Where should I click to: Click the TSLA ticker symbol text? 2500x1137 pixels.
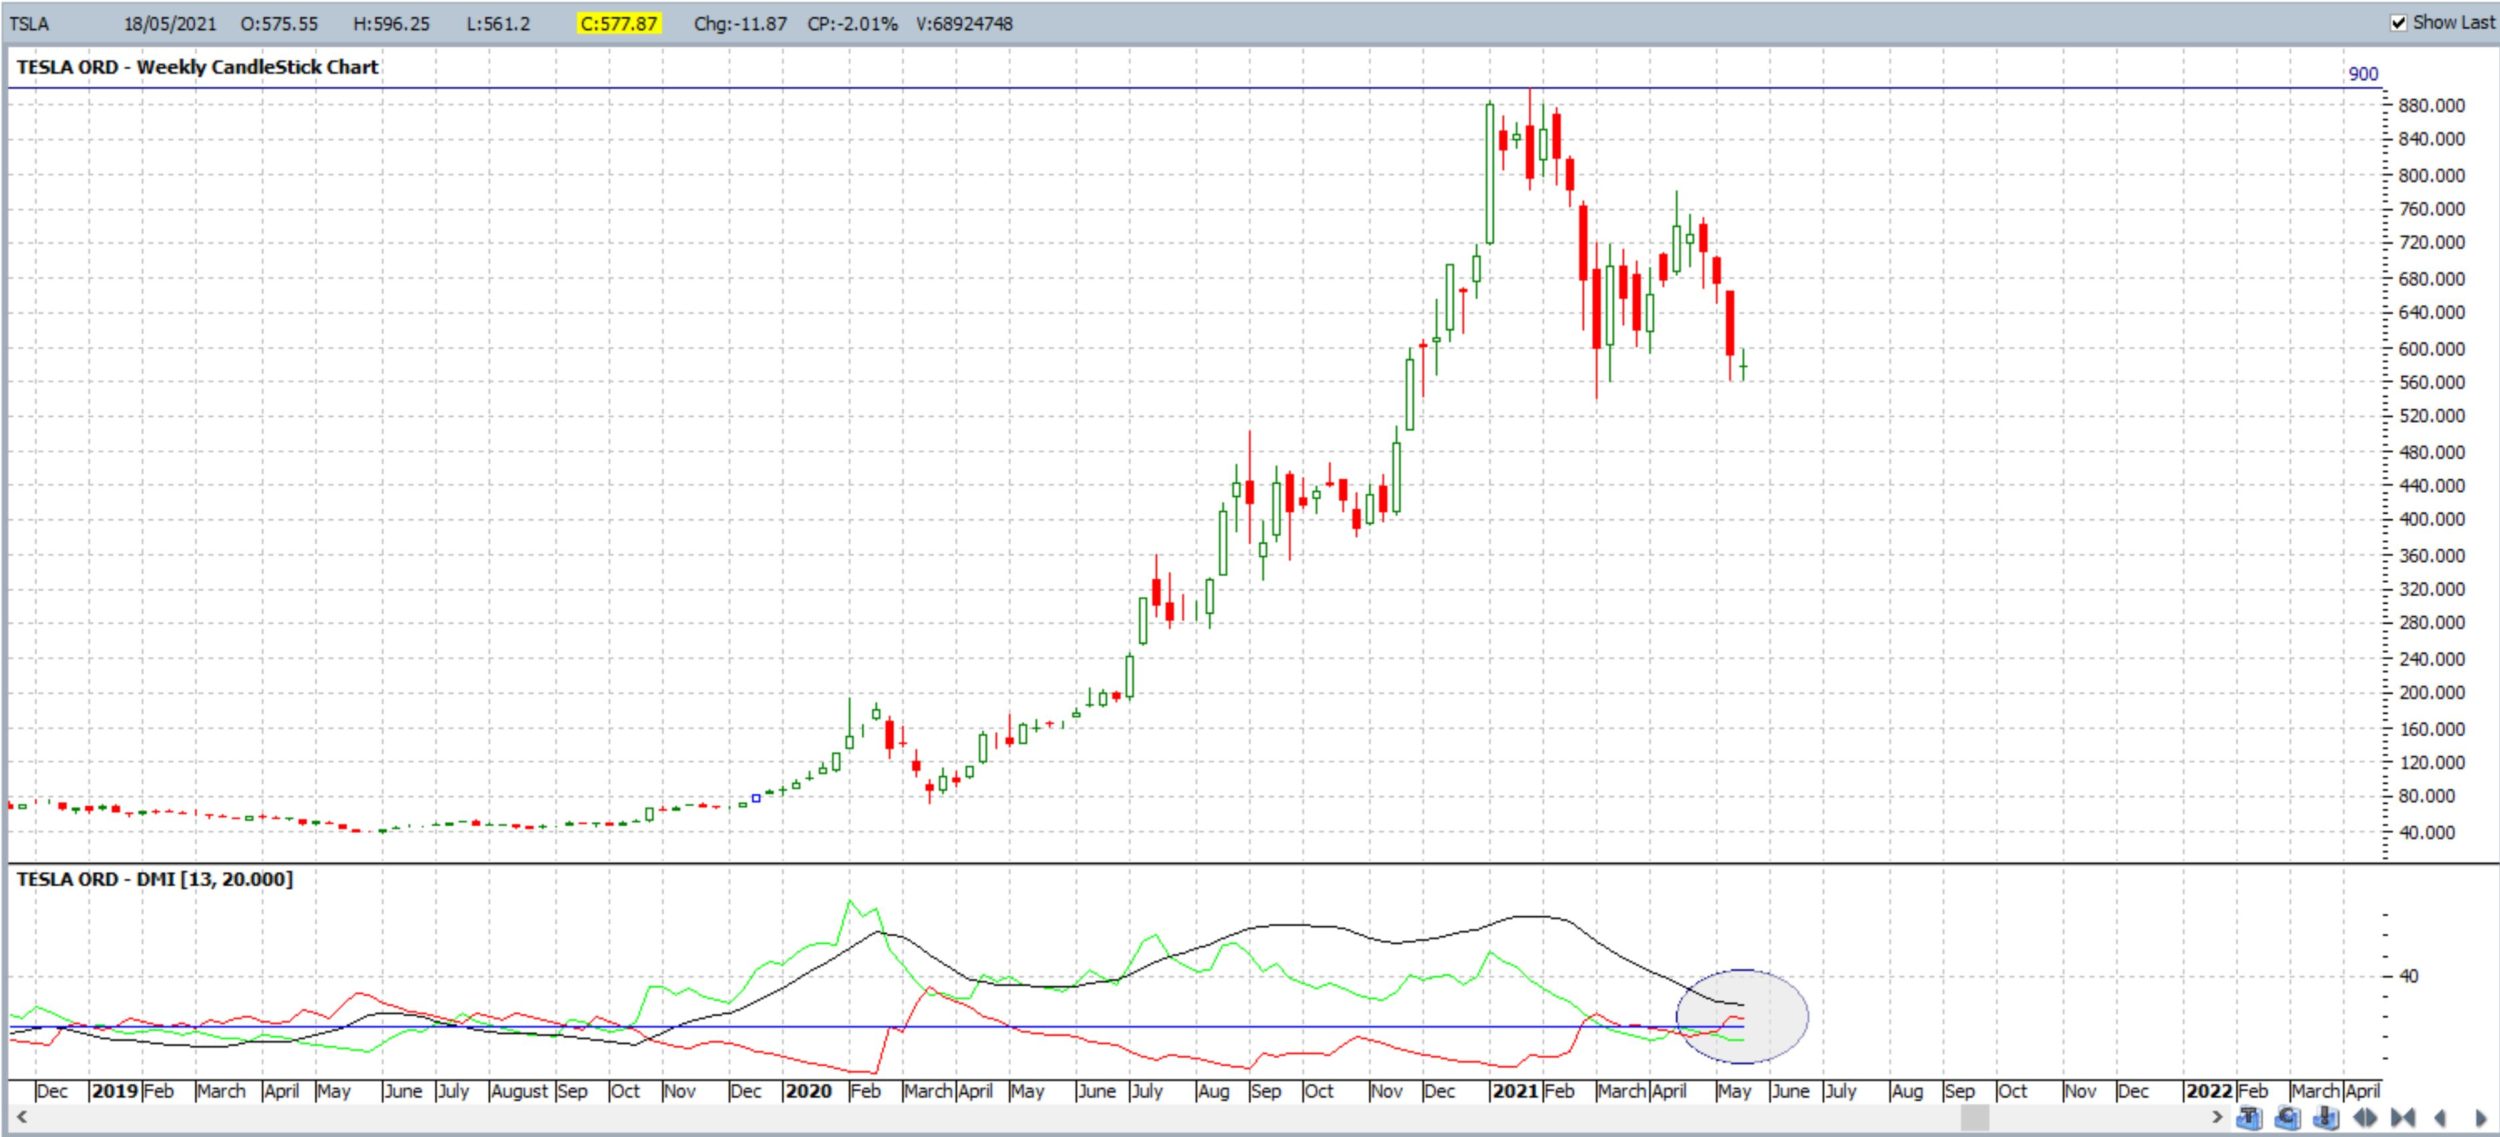coord(29,24)
